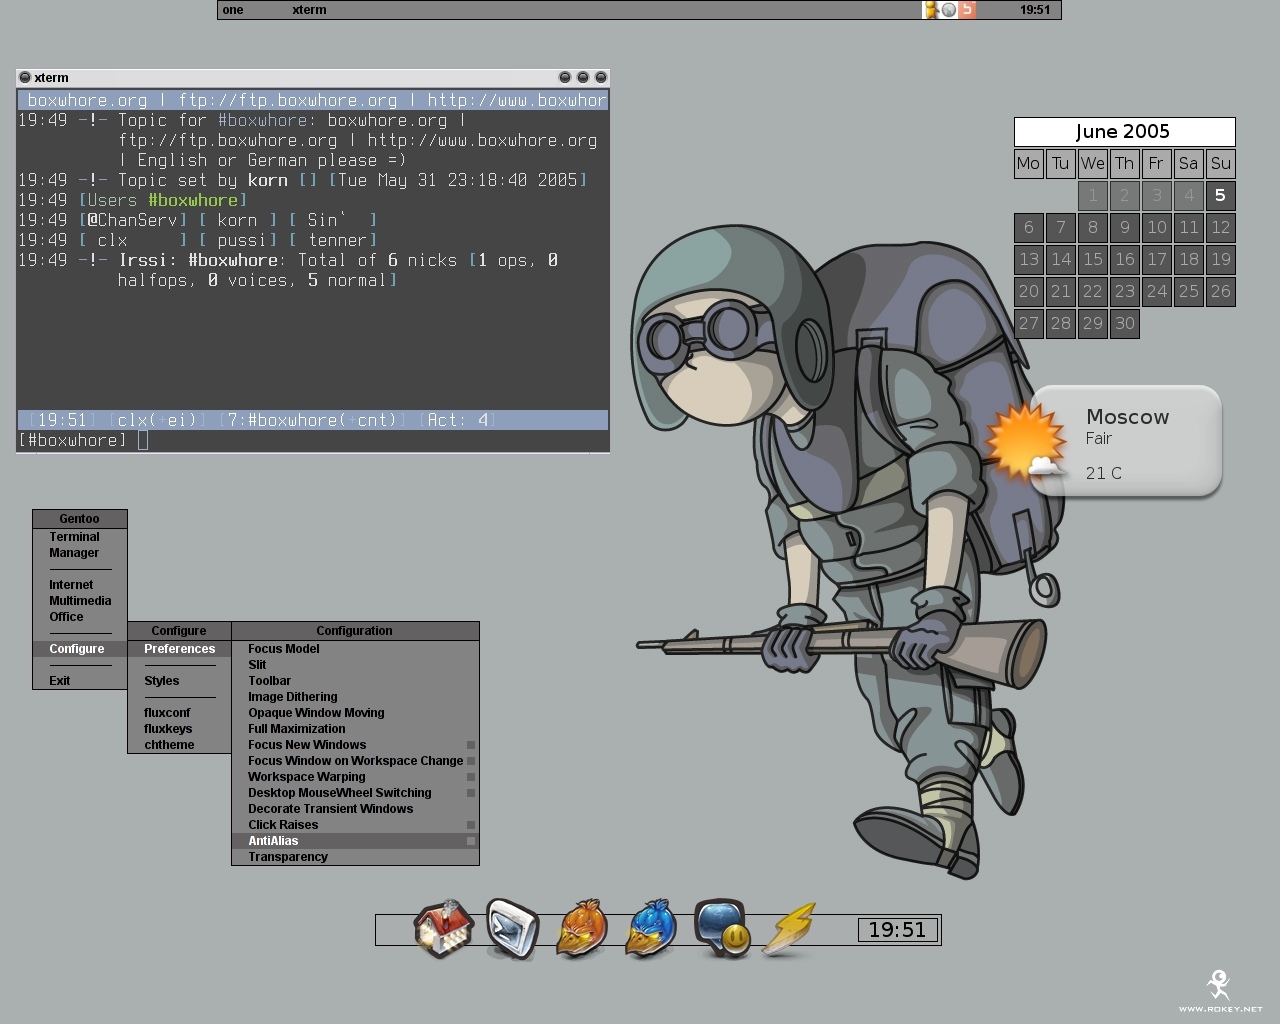1280x1024 pixels.
Task: Click the dock clock showing 19:51
Action: click(x=898, y=930)
